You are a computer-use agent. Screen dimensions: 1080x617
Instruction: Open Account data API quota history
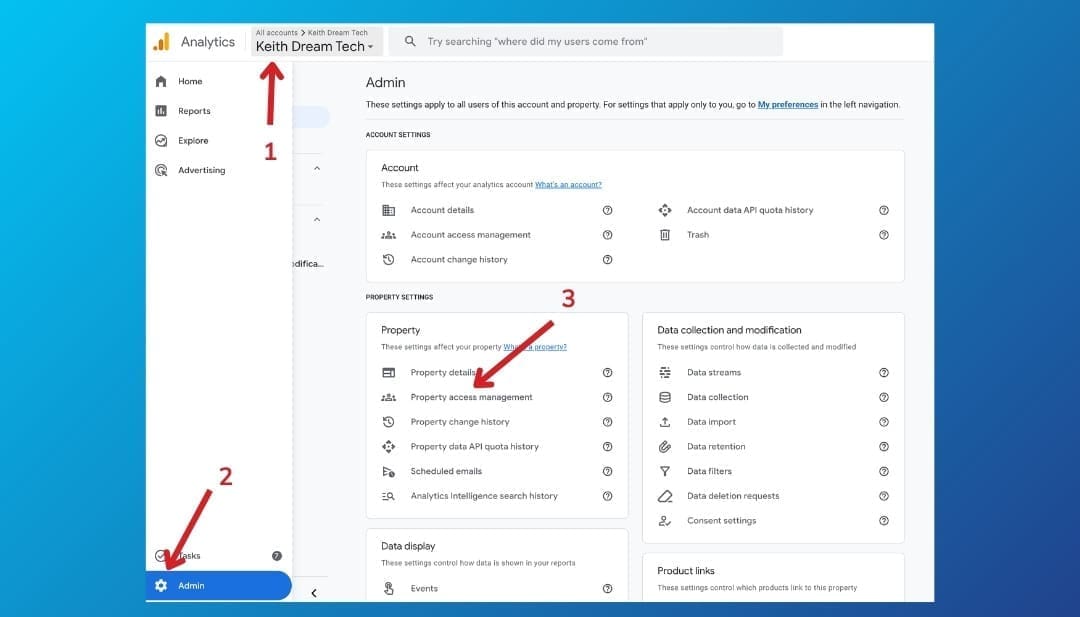(750, 210)
